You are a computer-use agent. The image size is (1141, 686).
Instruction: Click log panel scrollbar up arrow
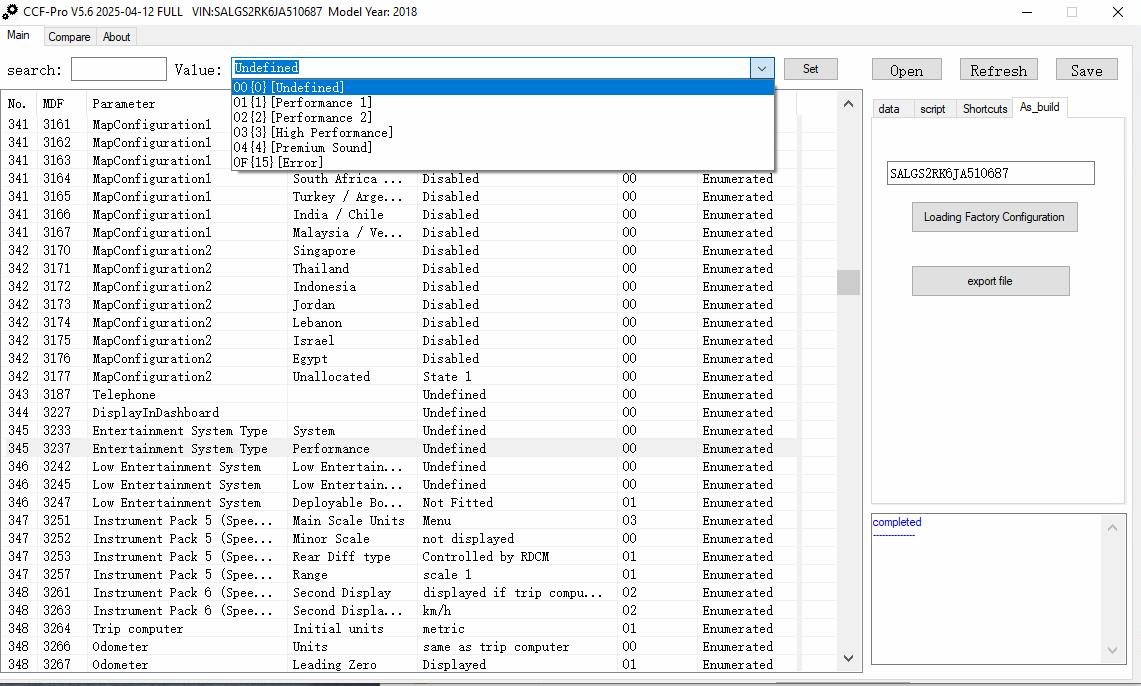pos(1113,528)
